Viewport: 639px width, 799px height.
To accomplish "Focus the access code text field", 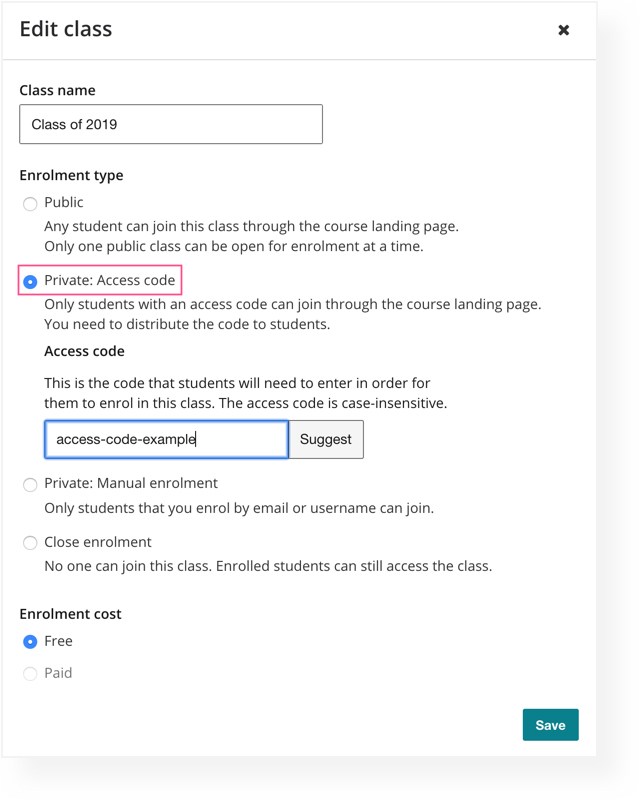I will (x=166, y=439).
